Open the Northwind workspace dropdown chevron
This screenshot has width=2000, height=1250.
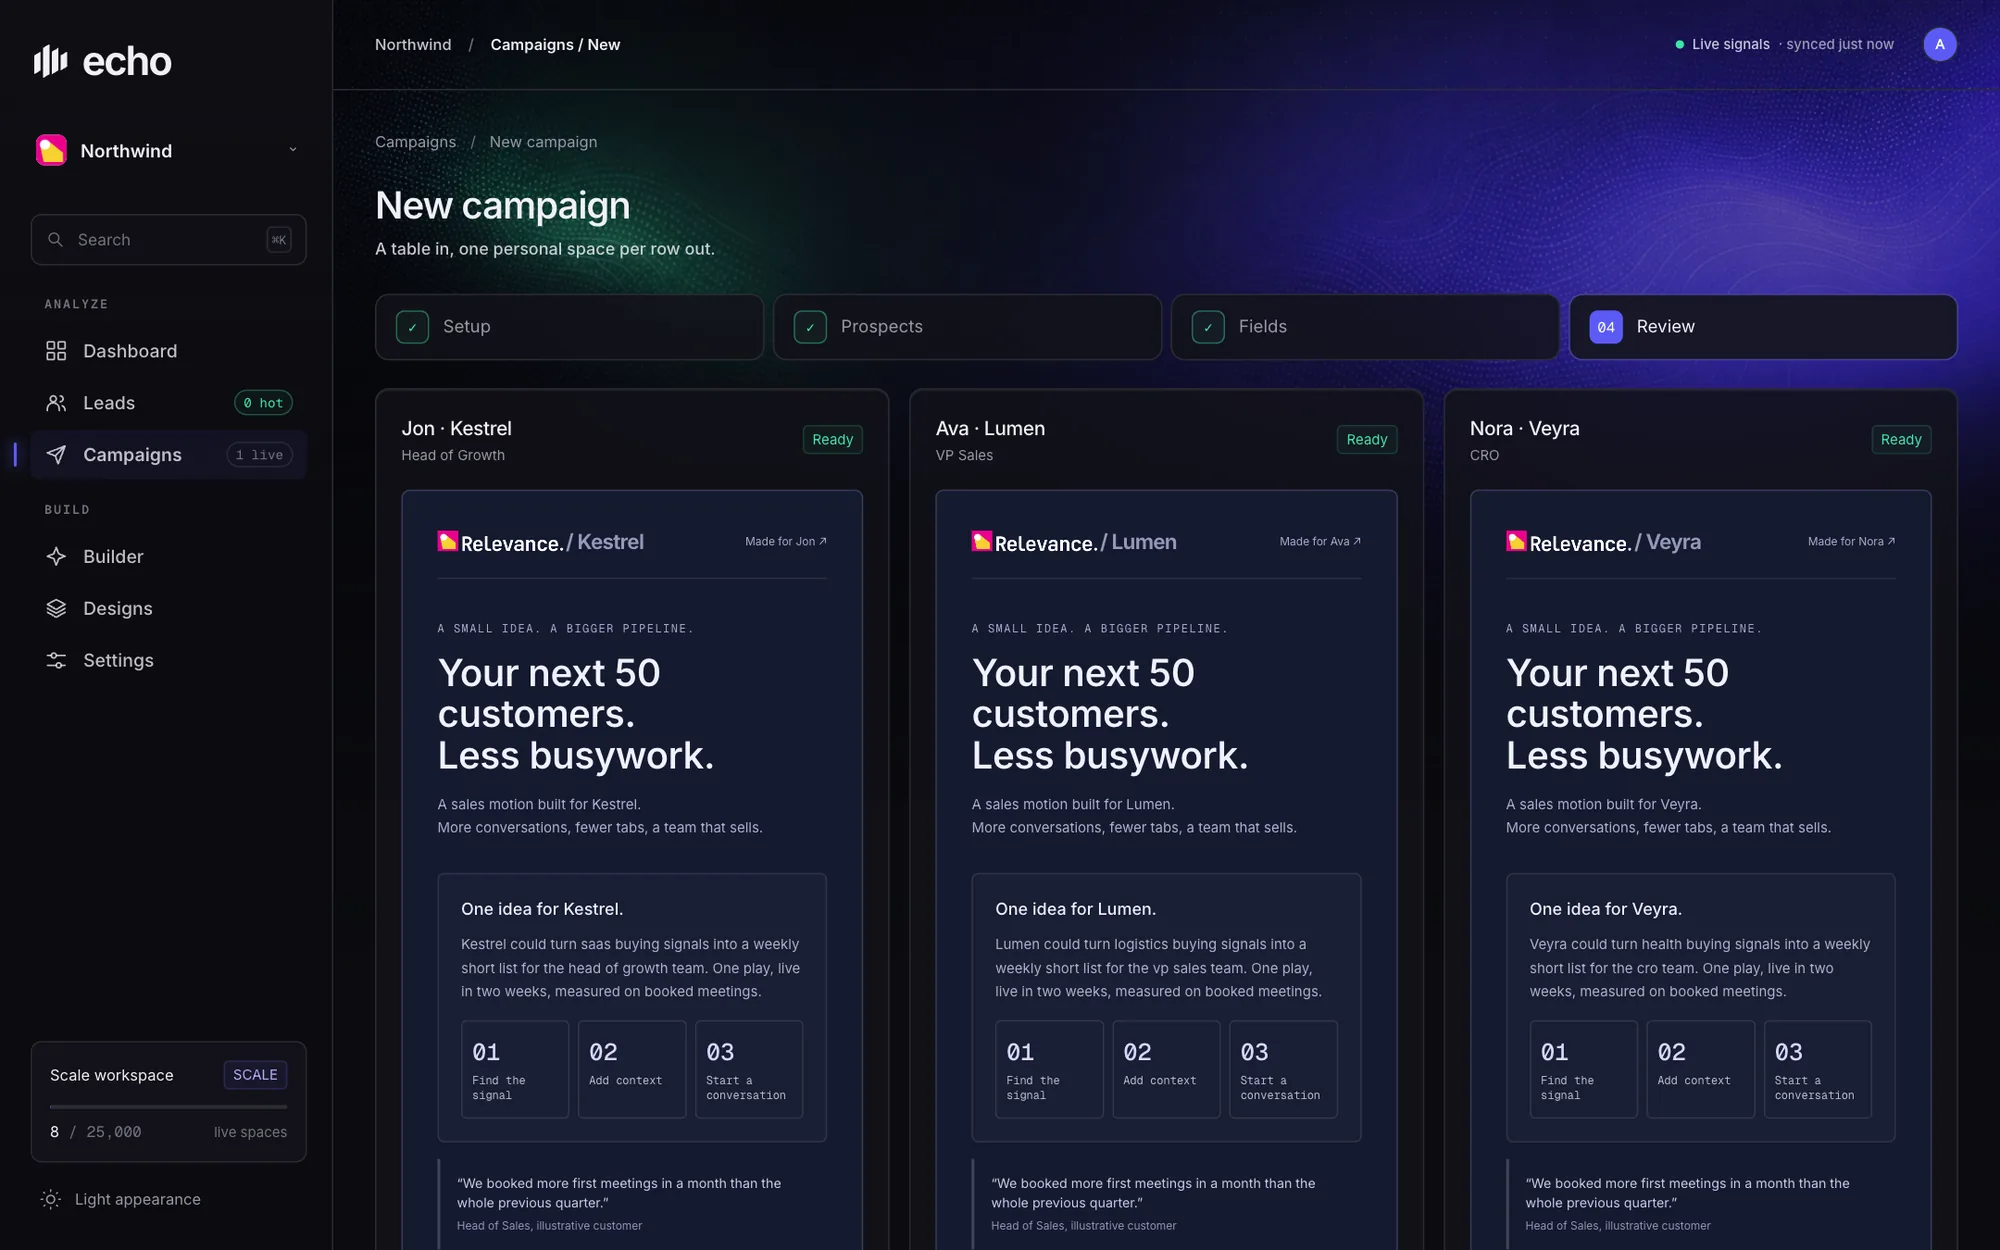click(x=293, y=150)
